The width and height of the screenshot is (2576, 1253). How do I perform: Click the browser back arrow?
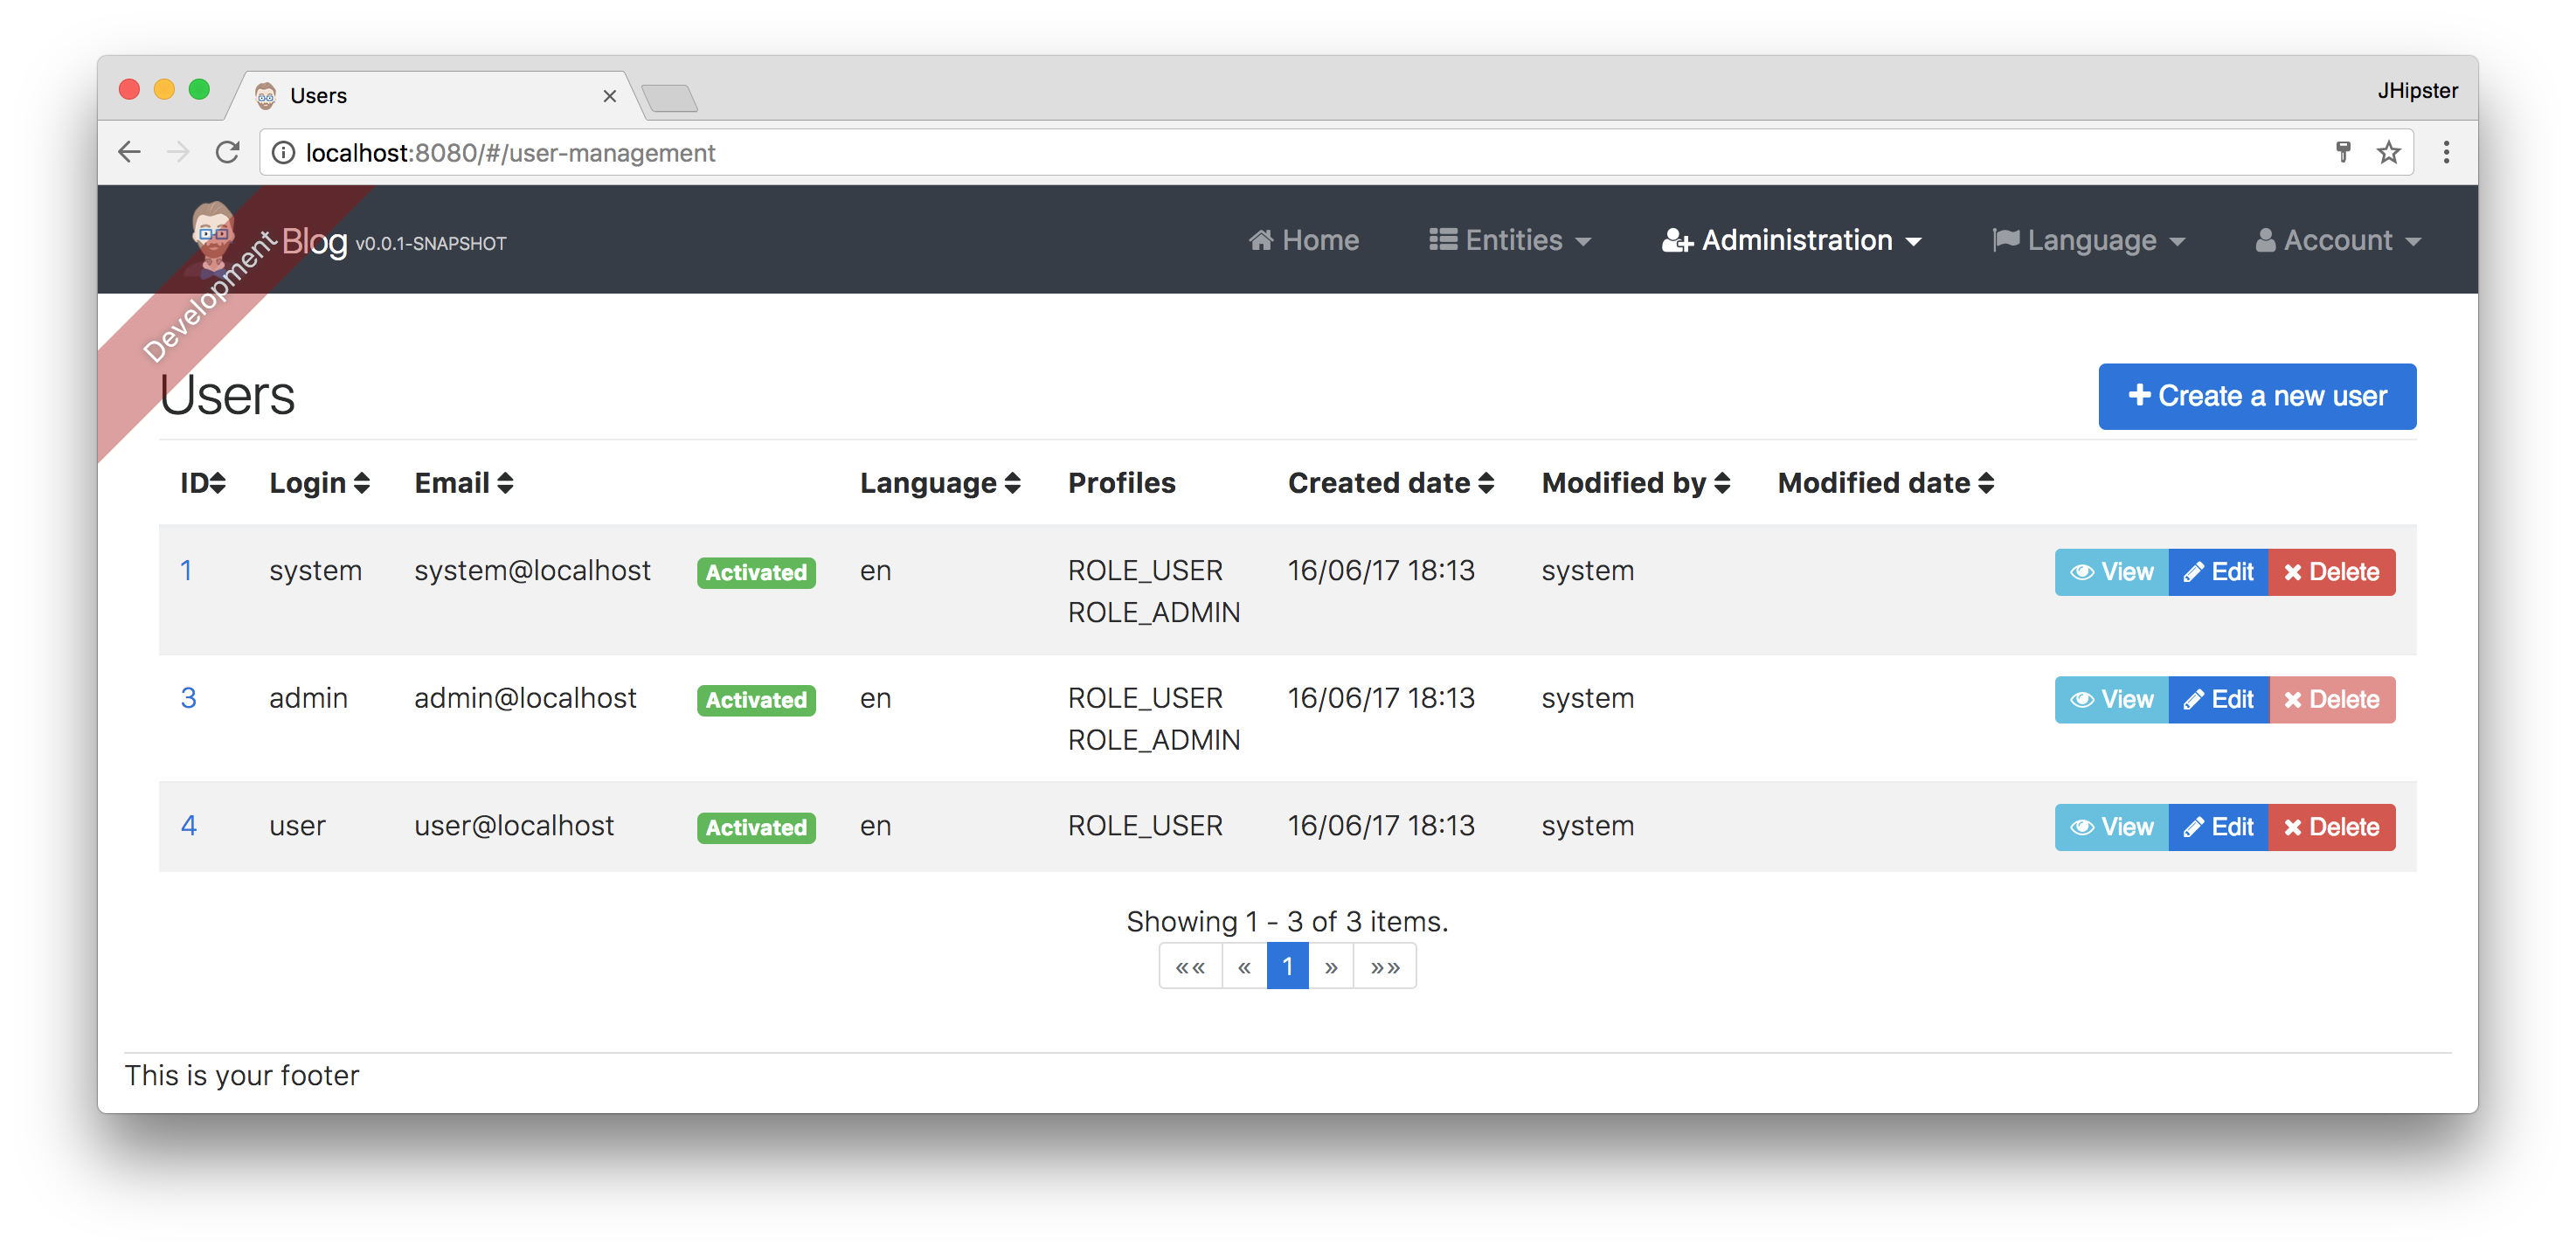(129, 152)
